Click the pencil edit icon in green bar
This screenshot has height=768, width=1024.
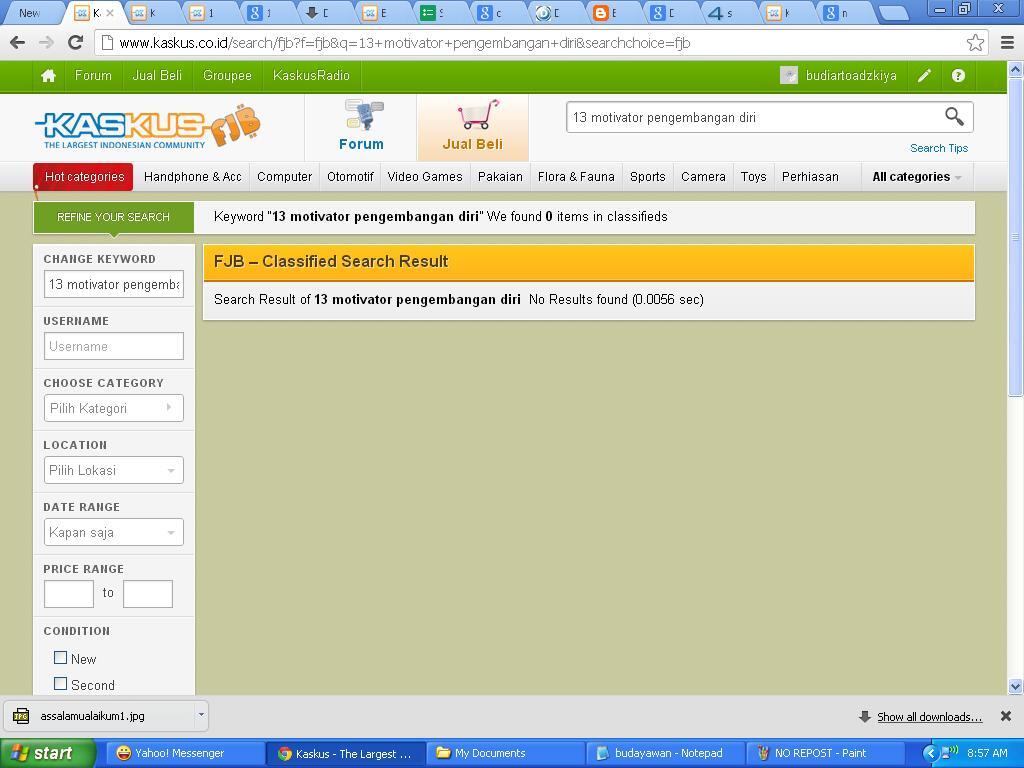click(924, 76)
